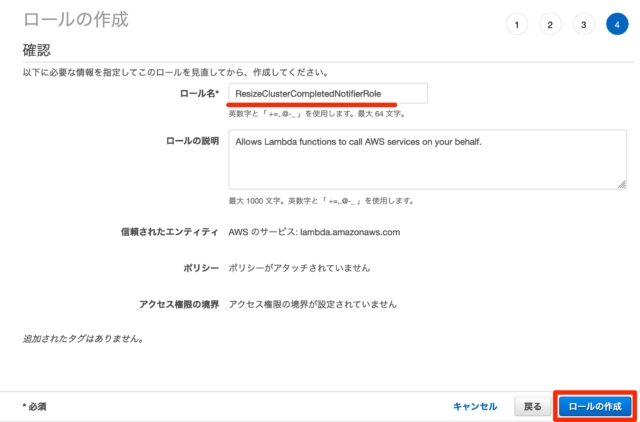Grab the description textarea resize handle
Image resolution: width=640 pixels, height=422 pixels.
coord(622,184)
